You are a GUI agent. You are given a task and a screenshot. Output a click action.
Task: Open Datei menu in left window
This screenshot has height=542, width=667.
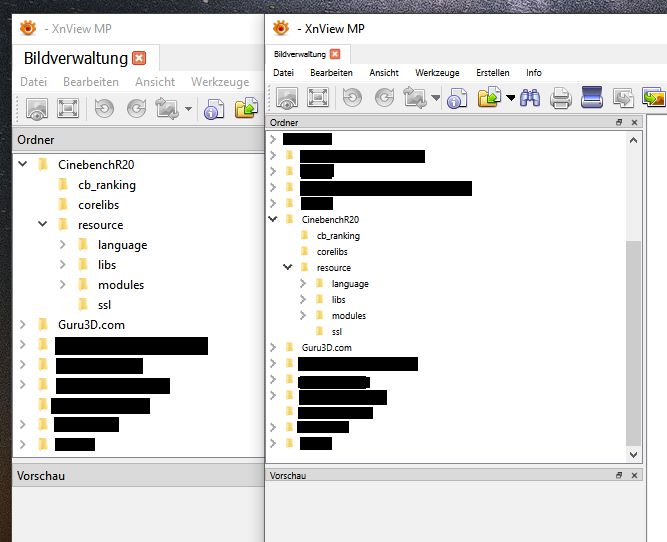coord(34,82)
